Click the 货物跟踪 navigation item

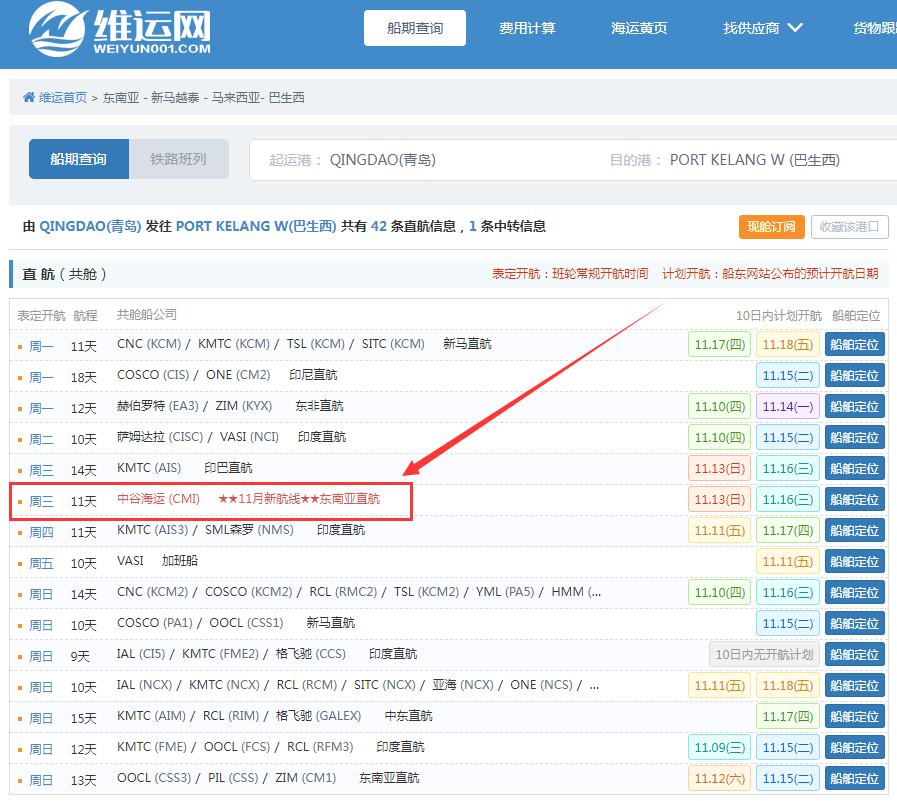874,28
